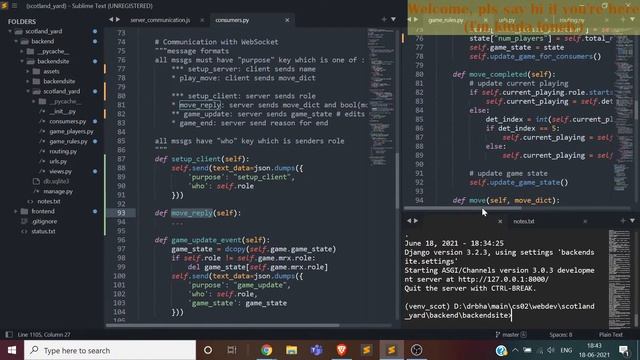Collapse the backend folder
Viewport: 640px width, 360px height.
16,41
